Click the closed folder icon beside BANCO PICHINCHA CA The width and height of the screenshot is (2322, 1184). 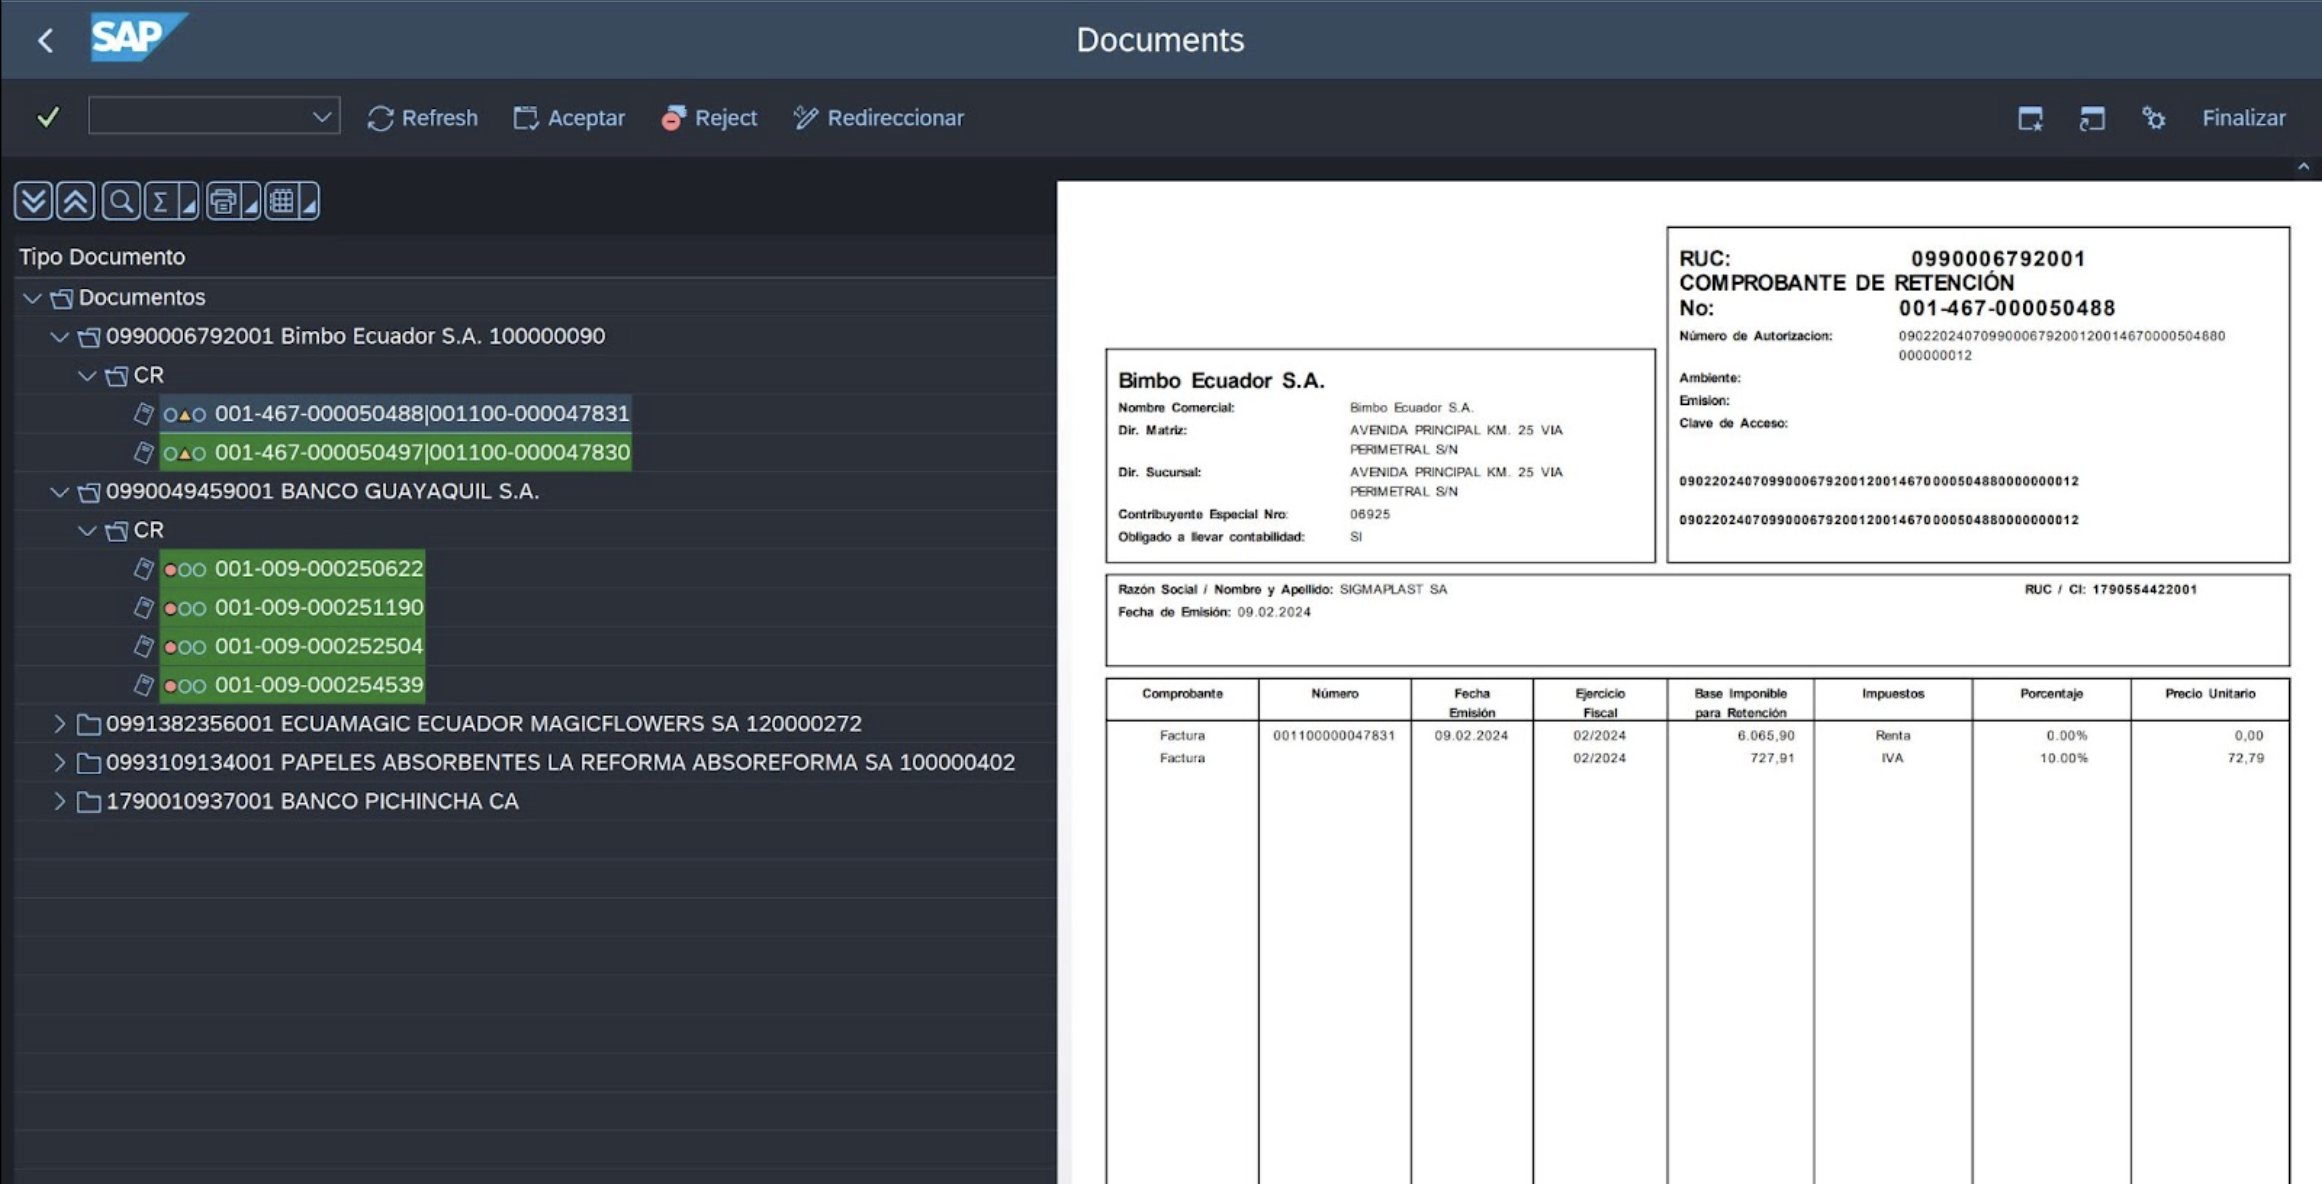(x=89, y=802)
